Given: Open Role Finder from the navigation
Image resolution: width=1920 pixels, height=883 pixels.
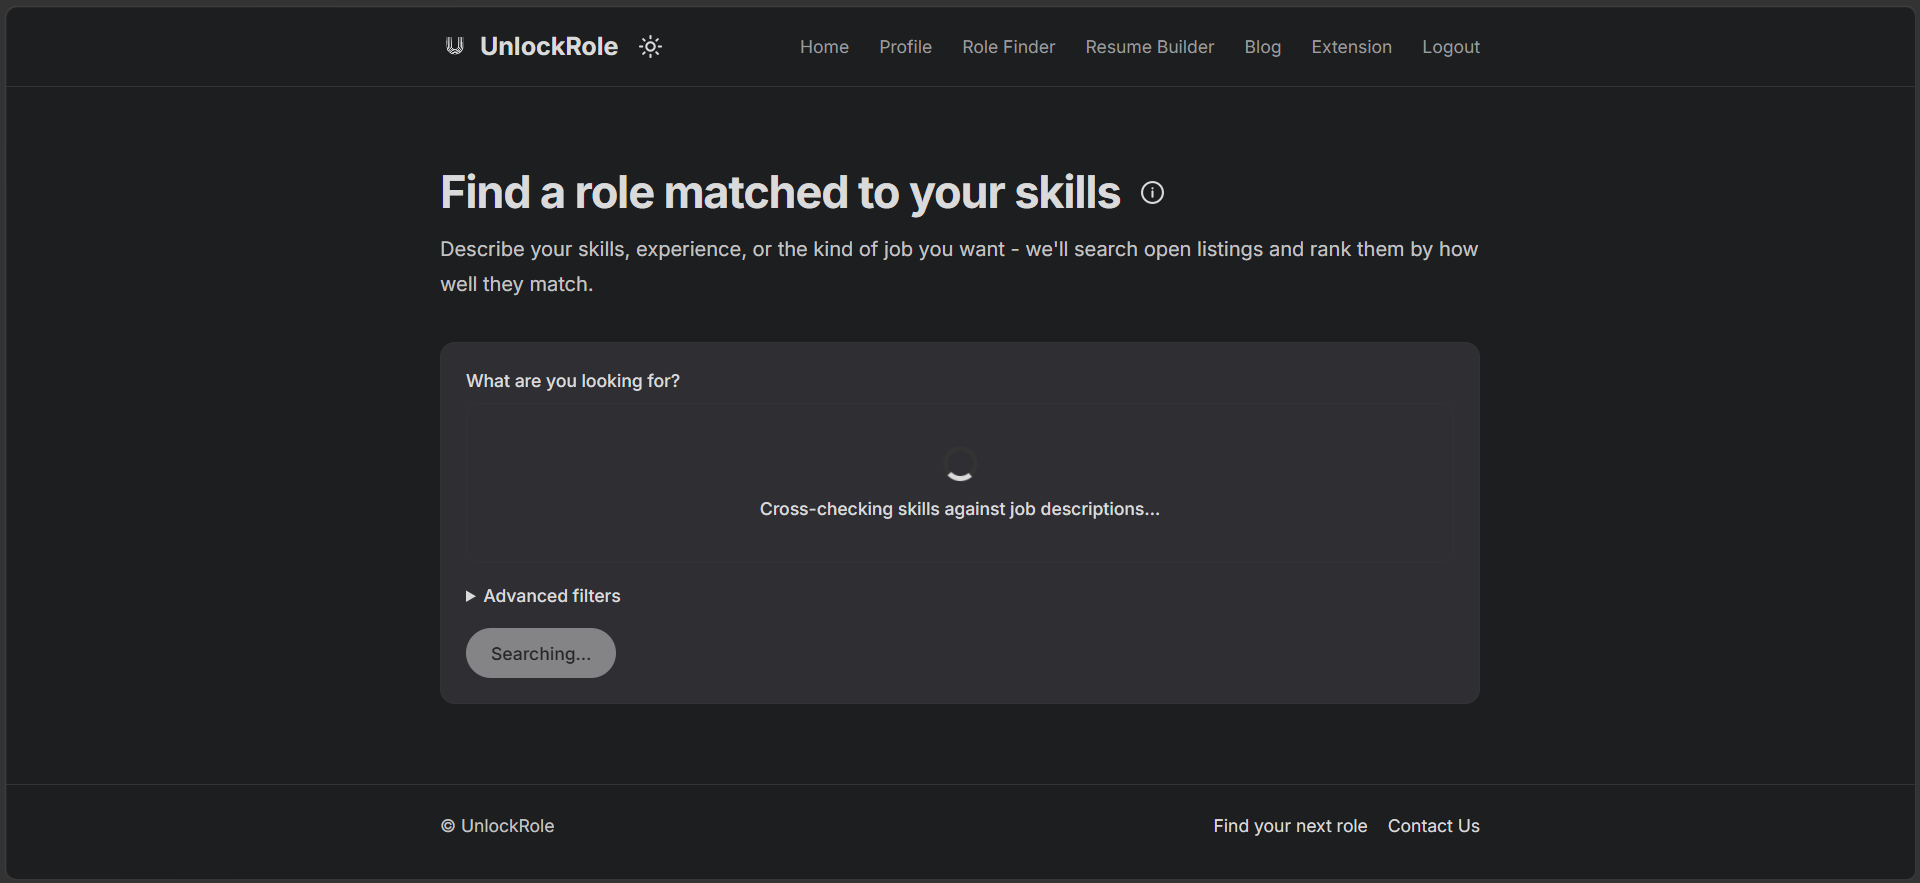Looking at the screenshot, I should pyautogui.click(x=1008, y=47).
